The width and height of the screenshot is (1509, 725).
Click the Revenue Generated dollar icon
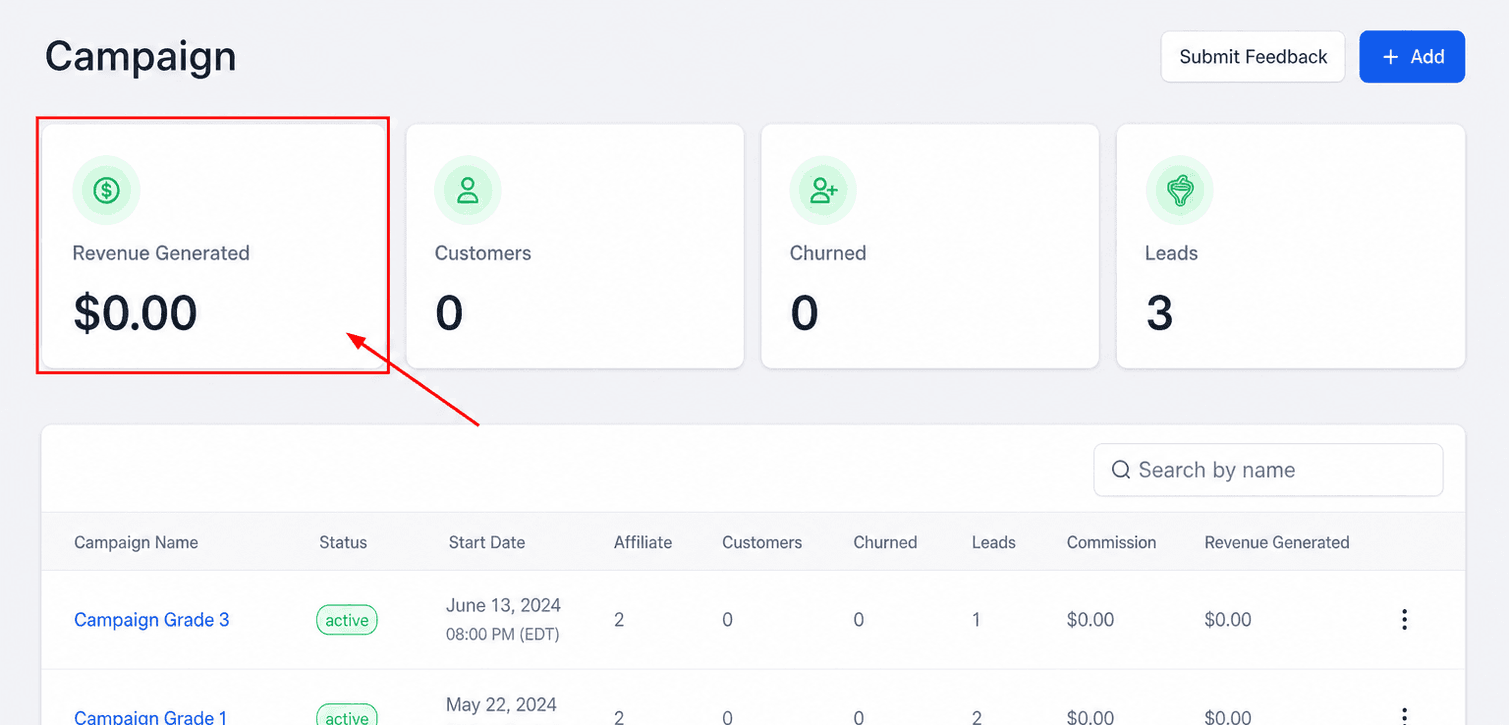(106, 190)
